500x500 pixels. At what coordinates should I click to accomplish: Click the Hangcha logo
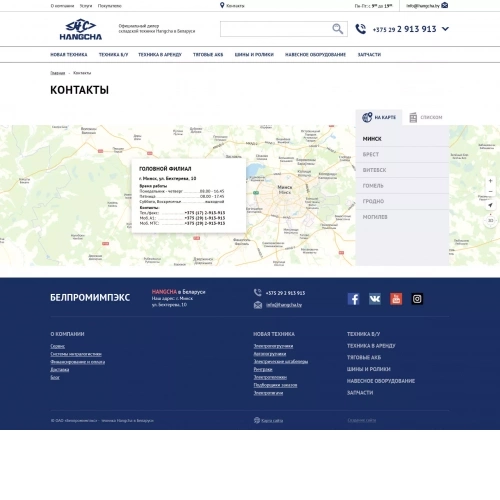pyautogui.click(x=81, y=29)
